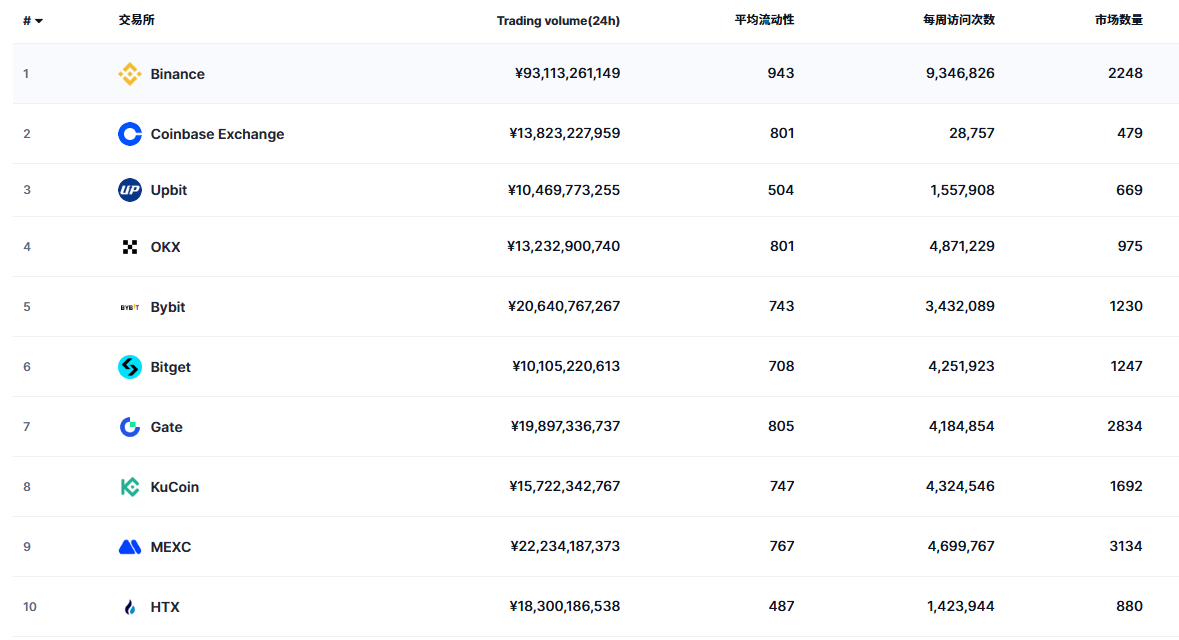The height and width of the screenshot is (640, 1179).
Task: Click the KuCoin logo icon
Action: [130, 487]
